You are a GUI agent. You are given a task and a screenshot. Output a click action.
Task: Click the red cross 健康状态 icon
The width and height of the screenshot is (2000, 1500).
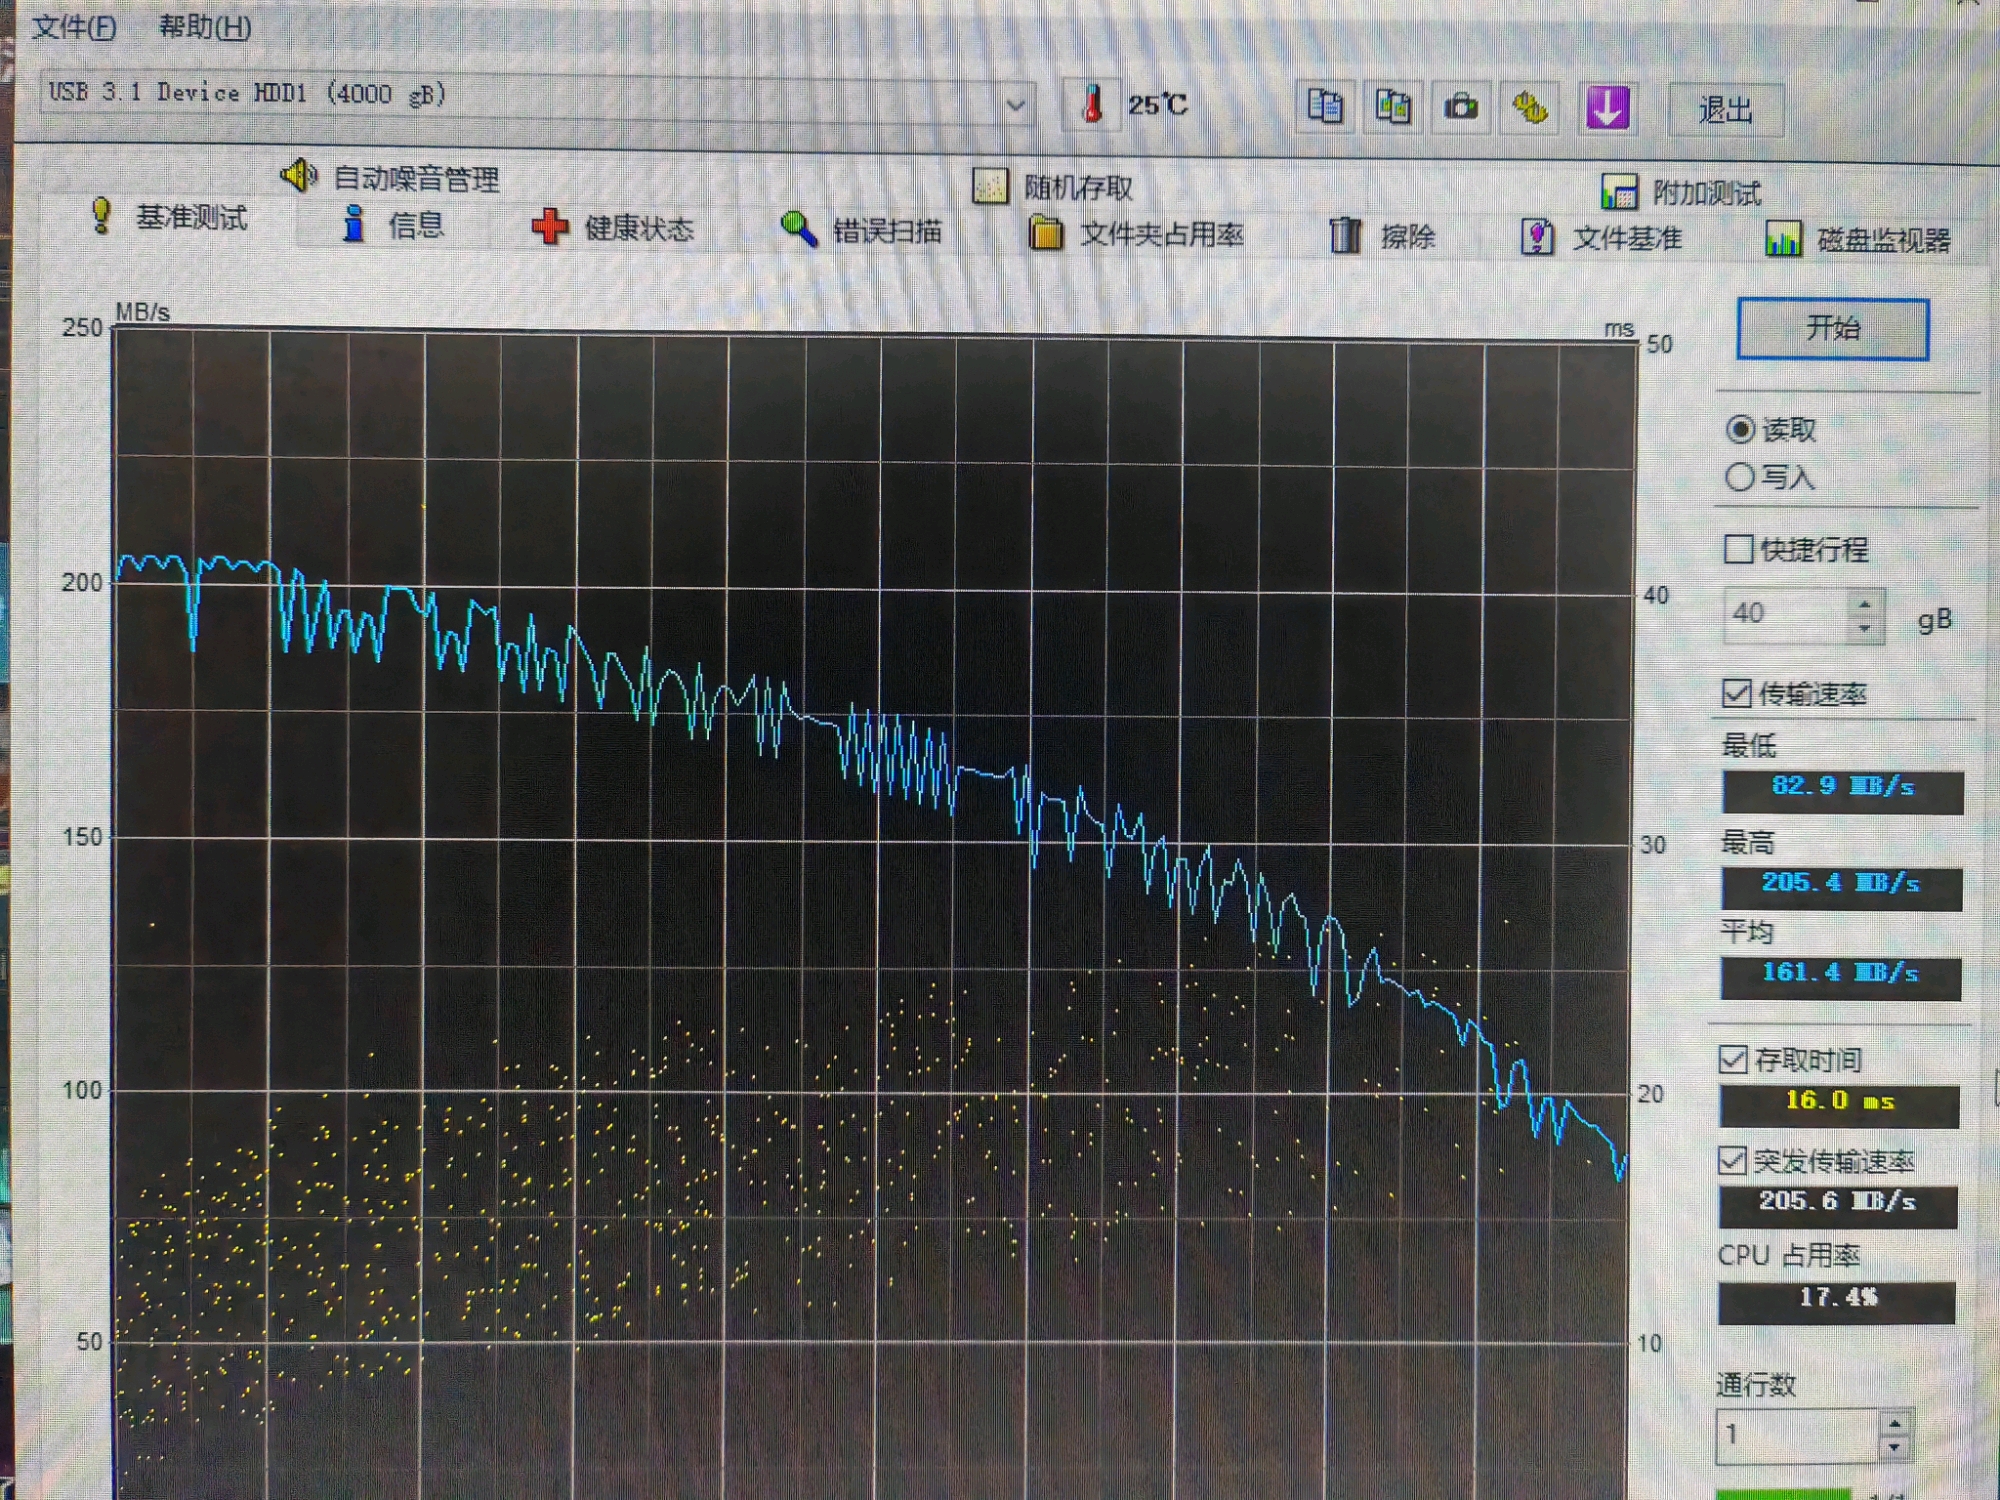coord(549,226)
